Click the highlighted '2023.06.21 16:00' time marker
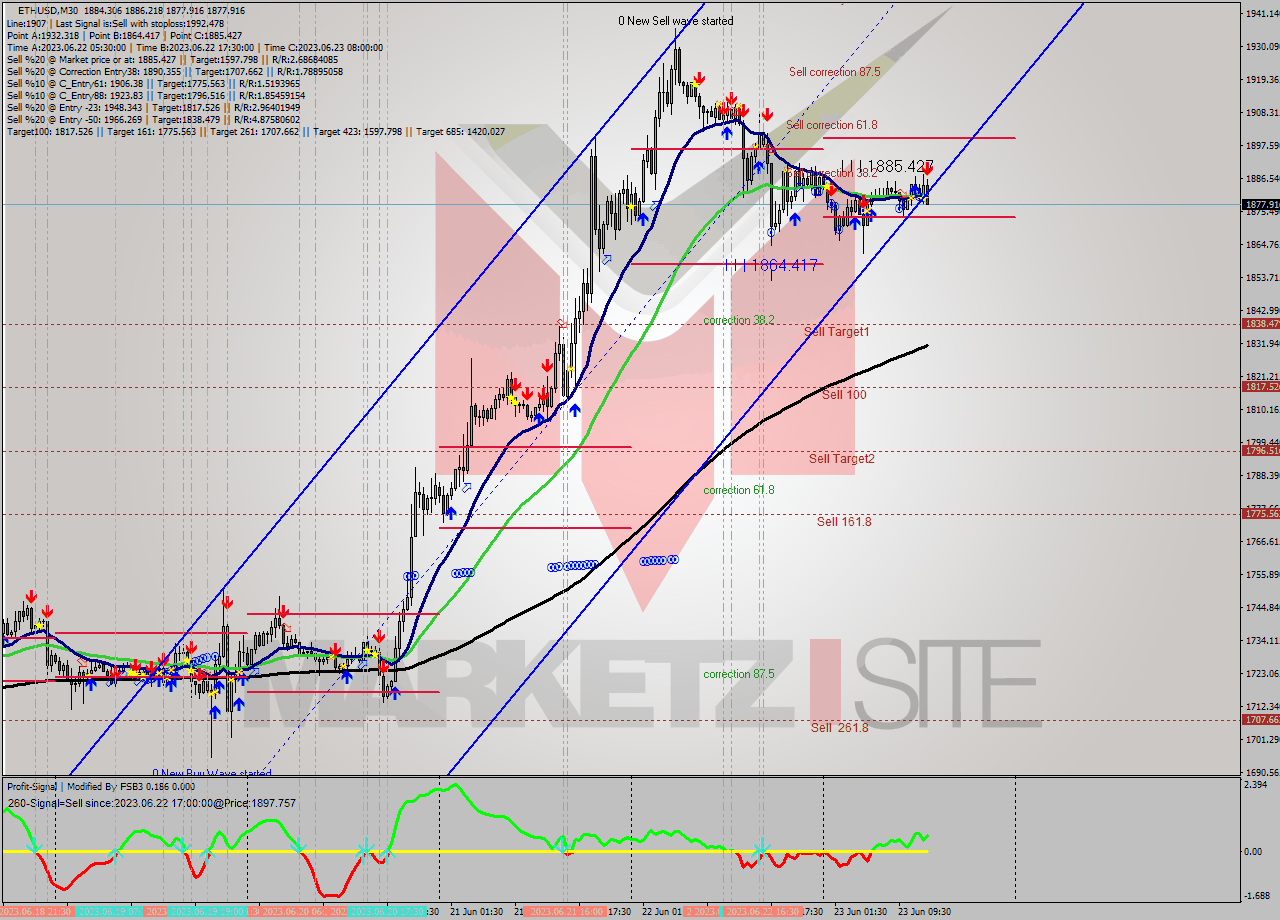The image size is (1280, 920). click(565, 912)
